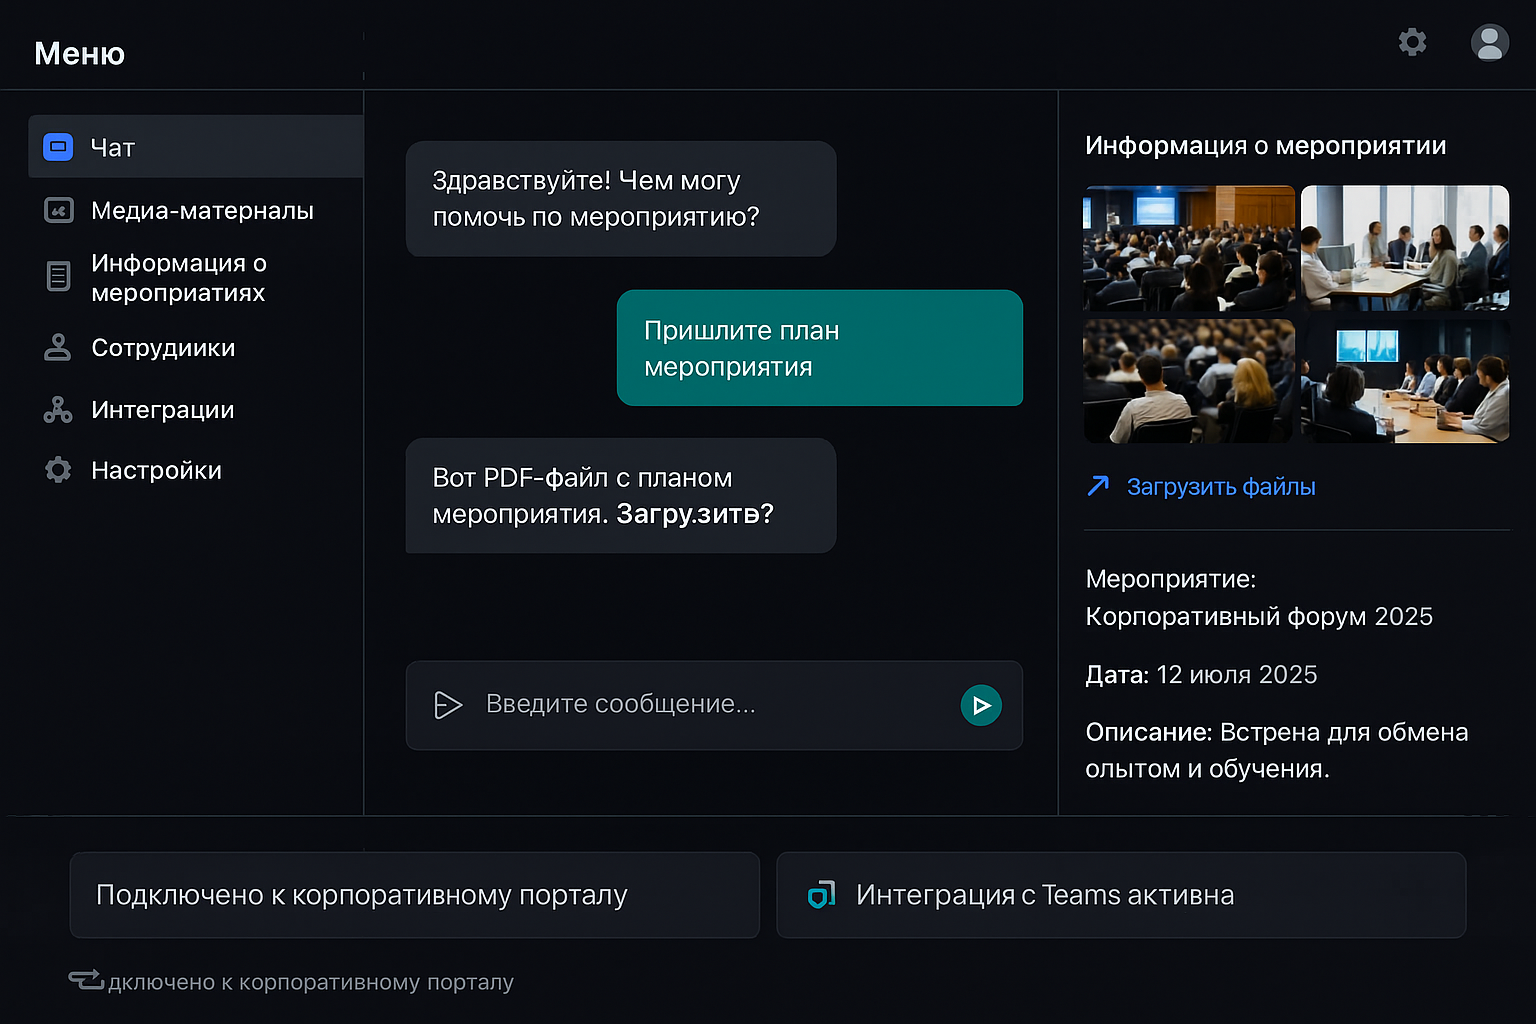The width and height of the screenshot is (1536, 1024).
Task: Click the Настройки gear icon in sidebar
Action: [x=58, y=470]
